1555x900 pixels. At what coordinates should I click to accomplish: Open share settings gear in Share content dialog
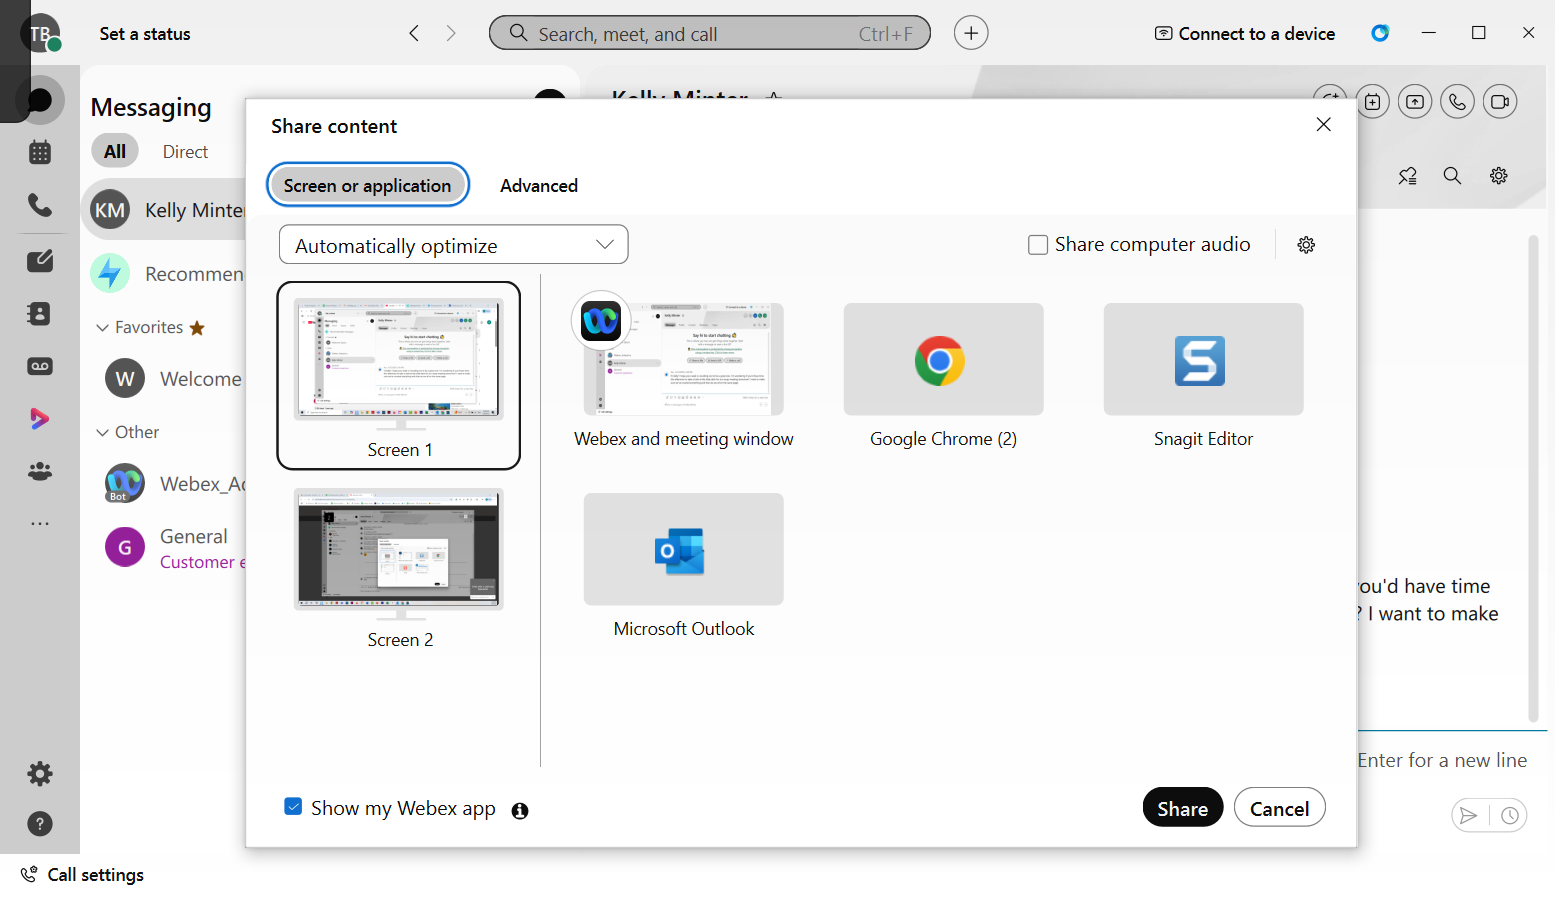coord(1306,245)
